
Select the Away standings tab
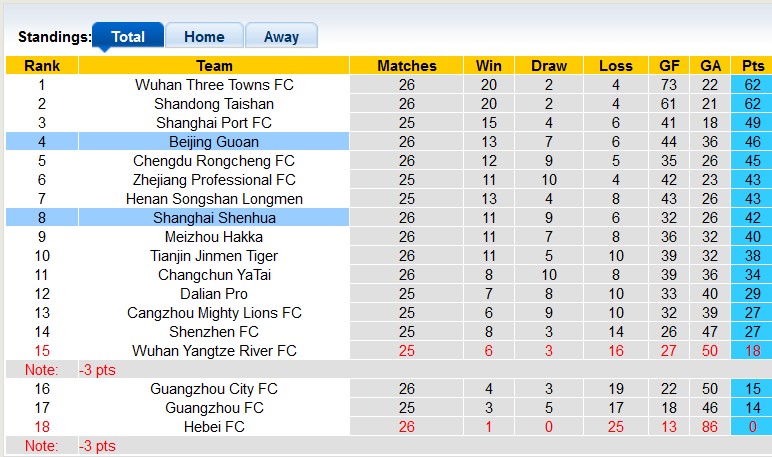[x=281, y=37]
